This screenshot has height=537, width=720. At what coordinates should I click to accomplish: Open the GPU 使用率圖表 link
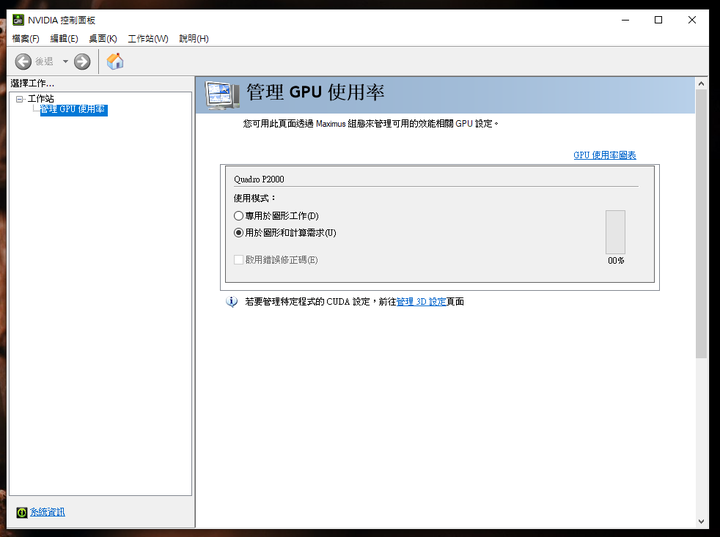tap(605, 155)
